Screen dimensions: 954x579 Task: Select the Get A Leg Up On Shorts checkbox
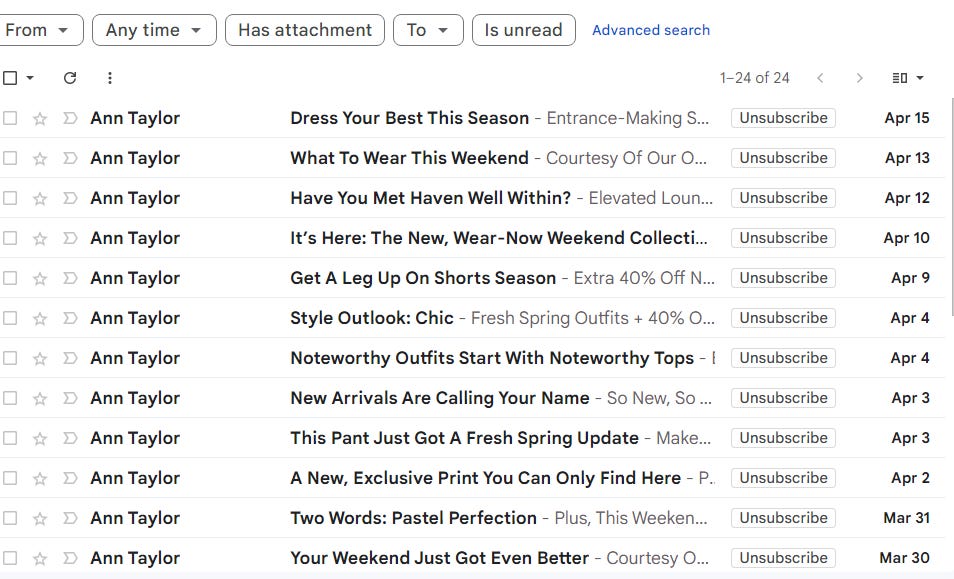coord(10,279)
